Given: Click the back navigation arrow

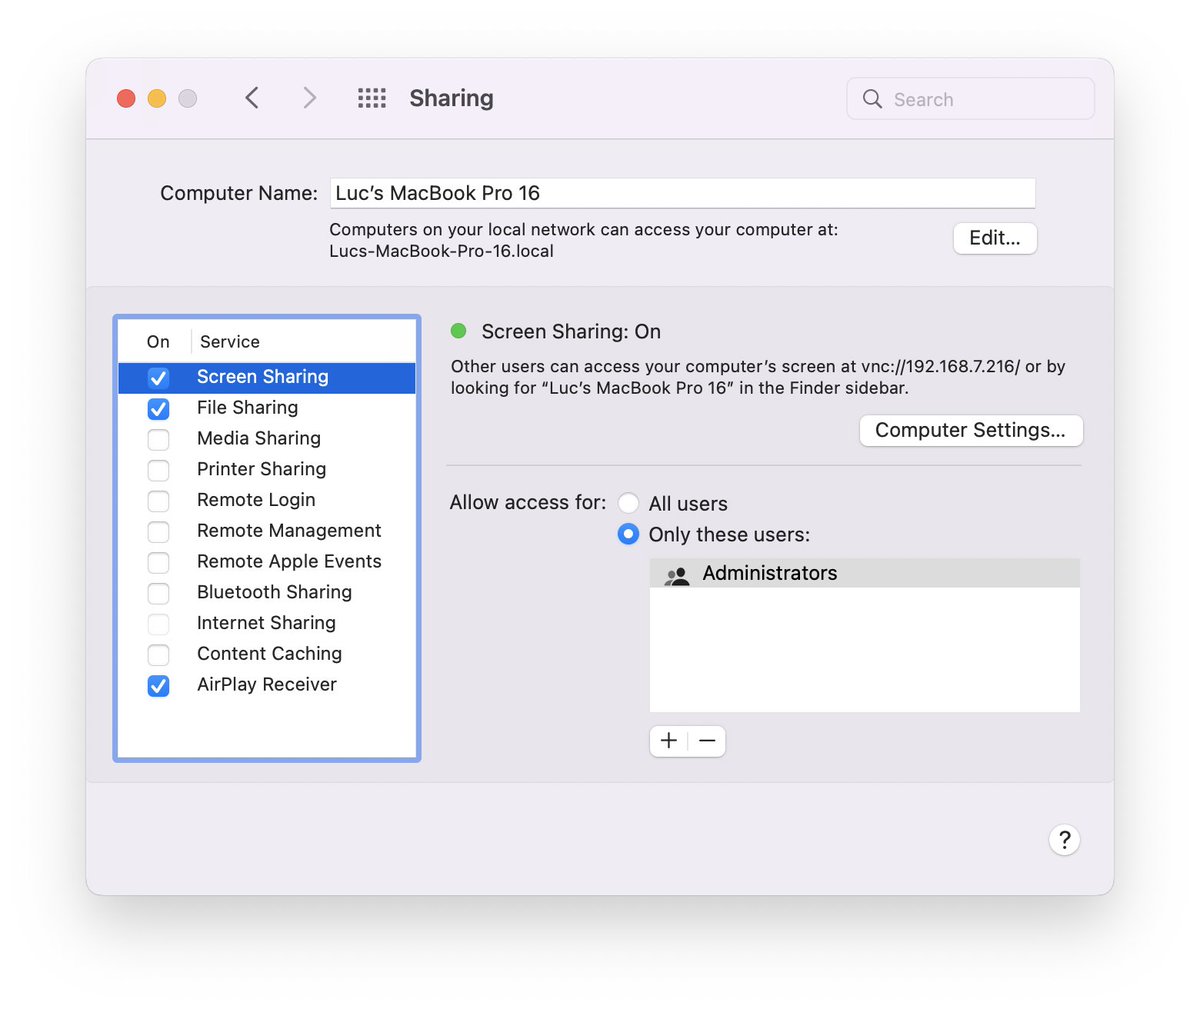Looking at the screenshot, I should [x=251, y=97].
